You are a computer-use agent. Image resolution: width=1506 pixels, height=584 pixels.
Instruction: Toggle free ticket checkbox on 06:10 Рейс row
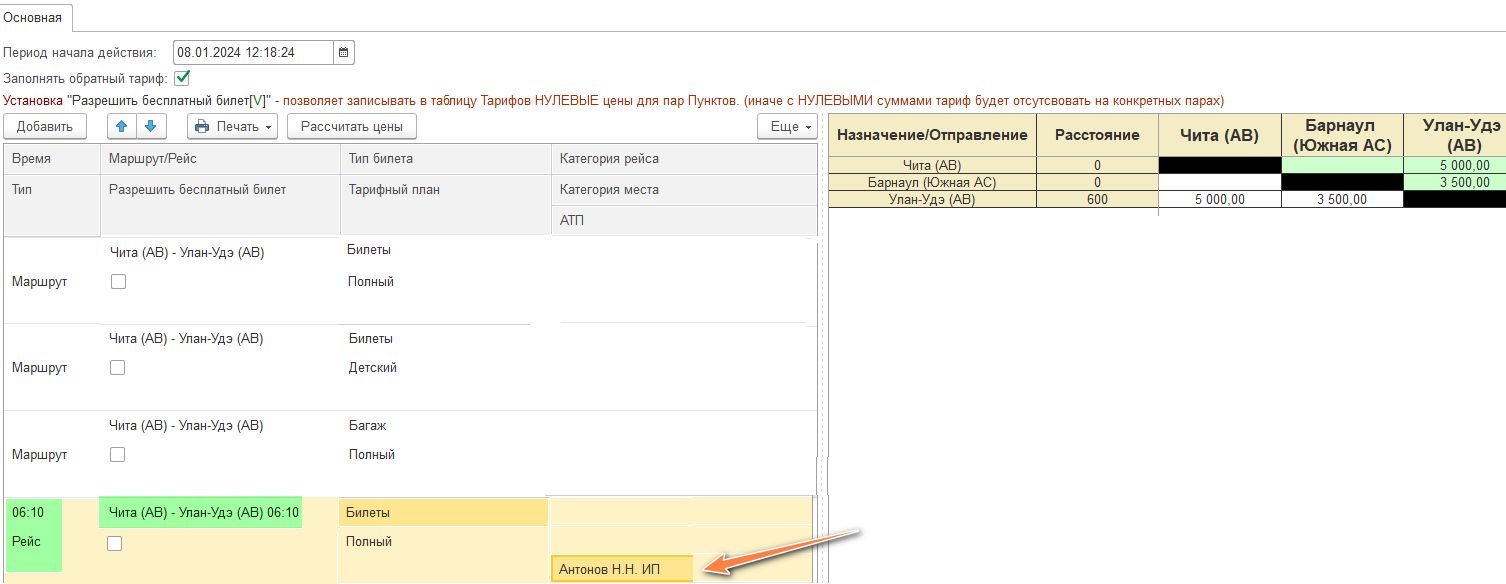pyautogui.click(x=115, y=543)
